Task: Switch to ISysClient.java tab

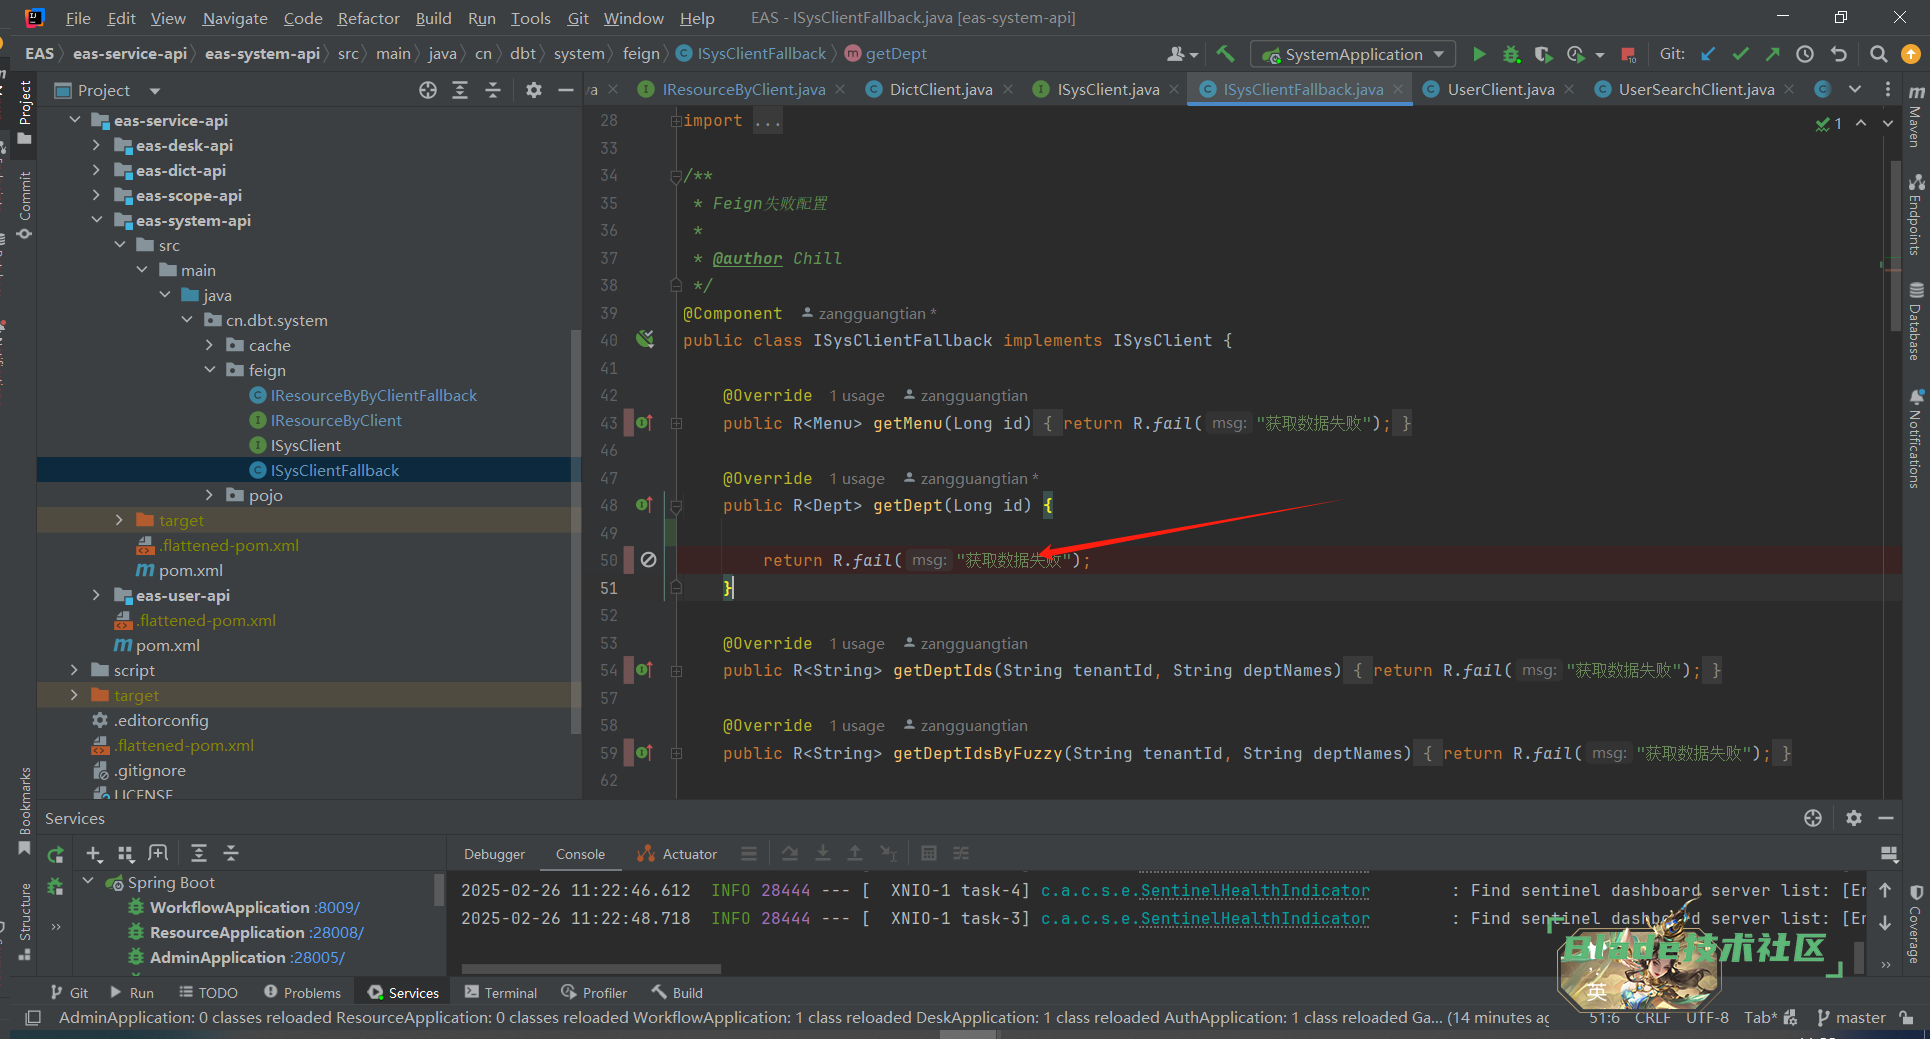Action: click(1108, 90)
